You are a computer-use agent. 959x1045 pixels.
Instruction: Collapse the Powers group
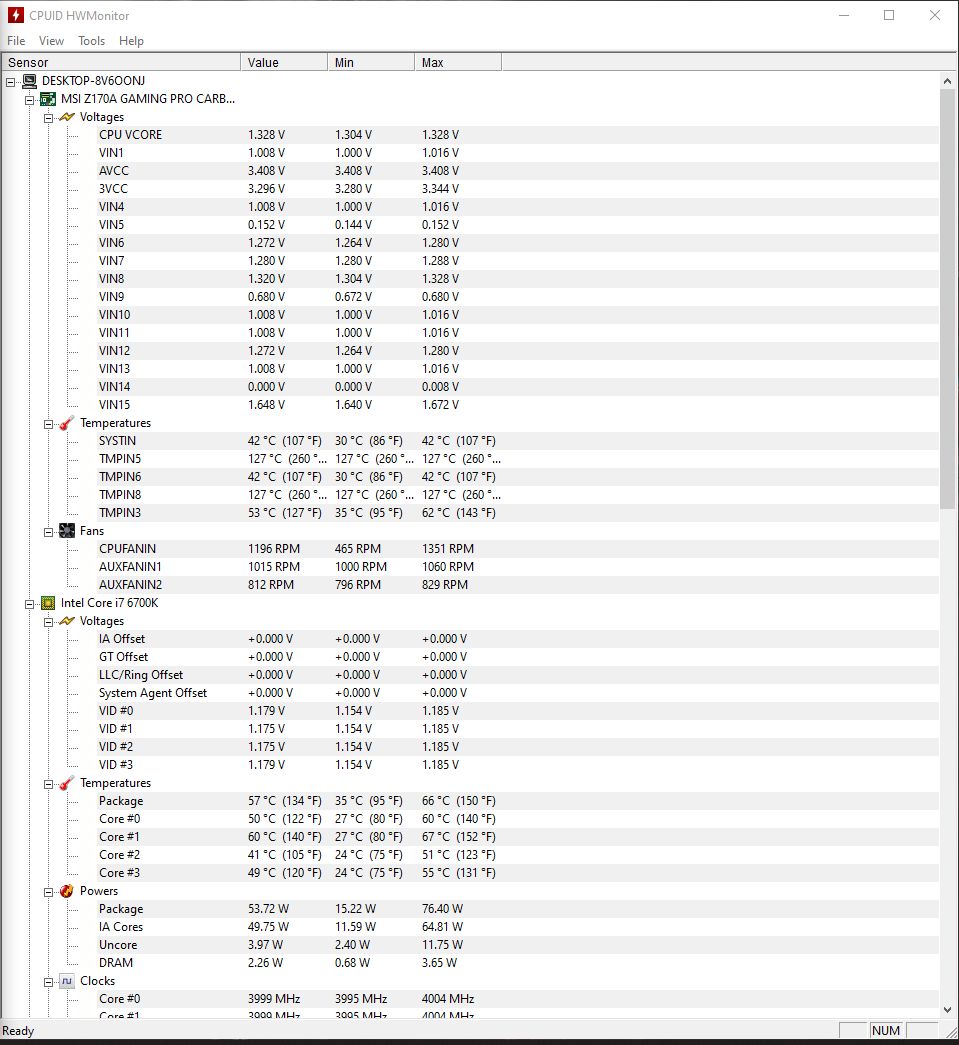48,892
